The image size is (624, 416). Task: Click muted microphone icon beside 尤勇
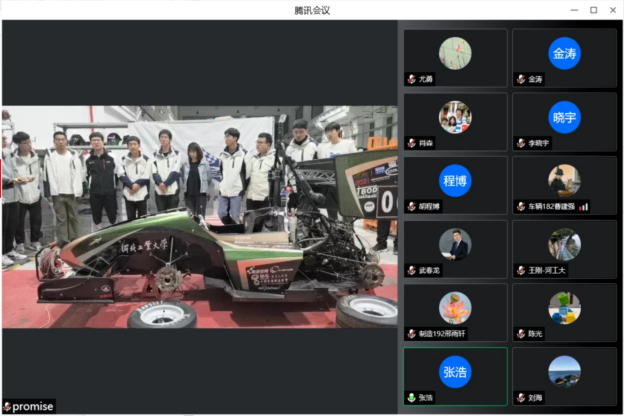[x=411, y=79]
